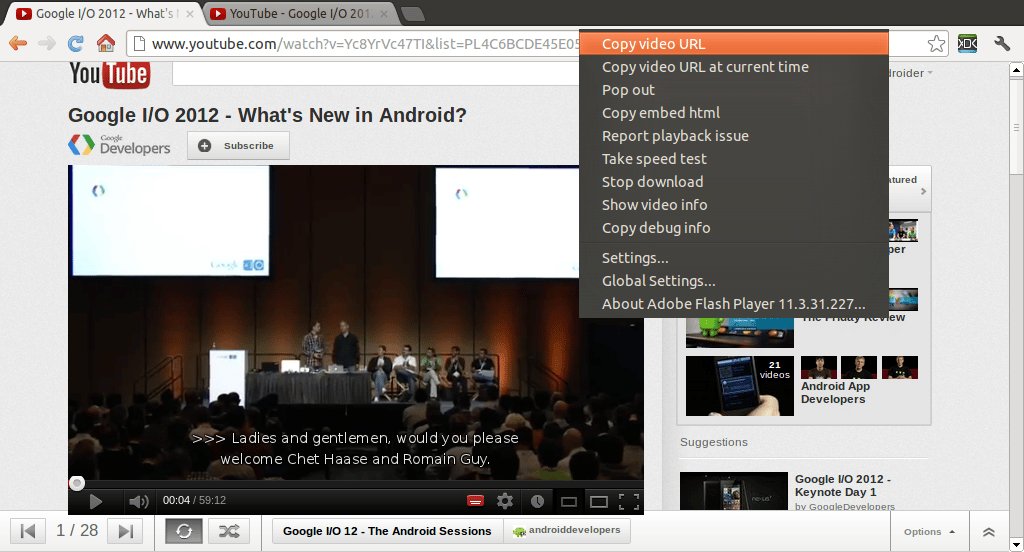The height and width of the screenshot is (552, 1024).
Task: Bookmark this page with star icon
Action: 936,44
